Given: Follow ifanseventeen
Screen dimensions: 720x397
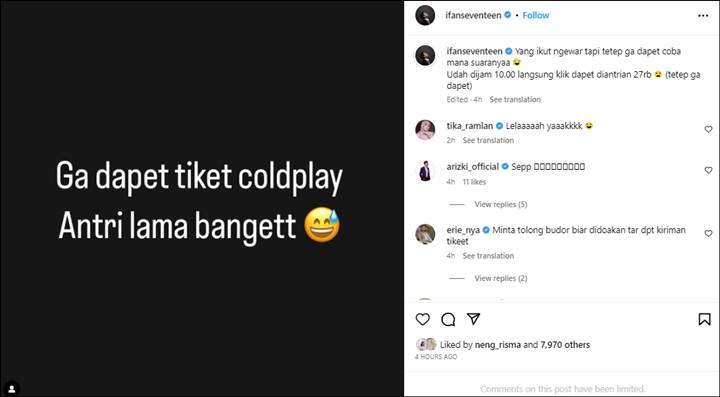Looking at the screenshot, I should [535, 15].
